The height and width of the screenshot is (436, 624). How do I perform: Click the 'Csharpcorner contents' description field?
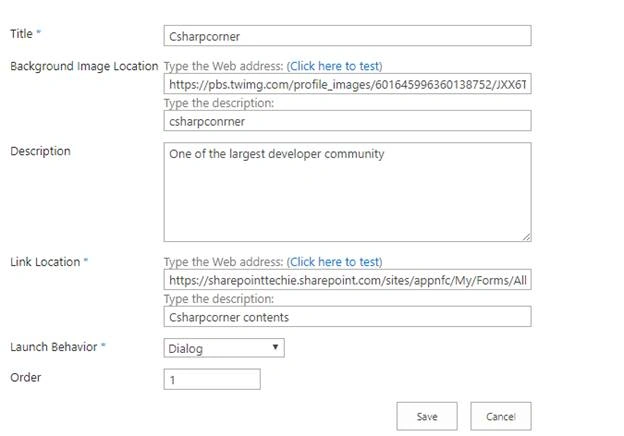coord(347,317)
